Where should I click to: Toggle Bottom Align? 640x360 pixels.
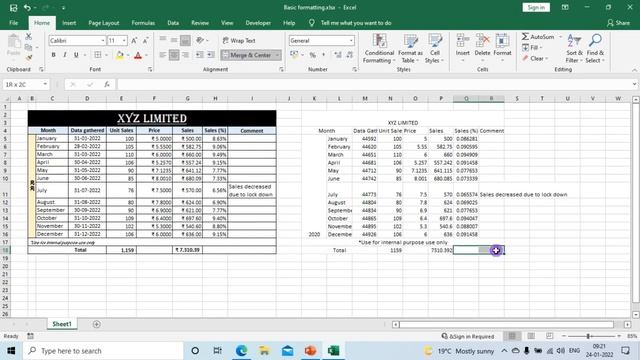click(185, 40)
